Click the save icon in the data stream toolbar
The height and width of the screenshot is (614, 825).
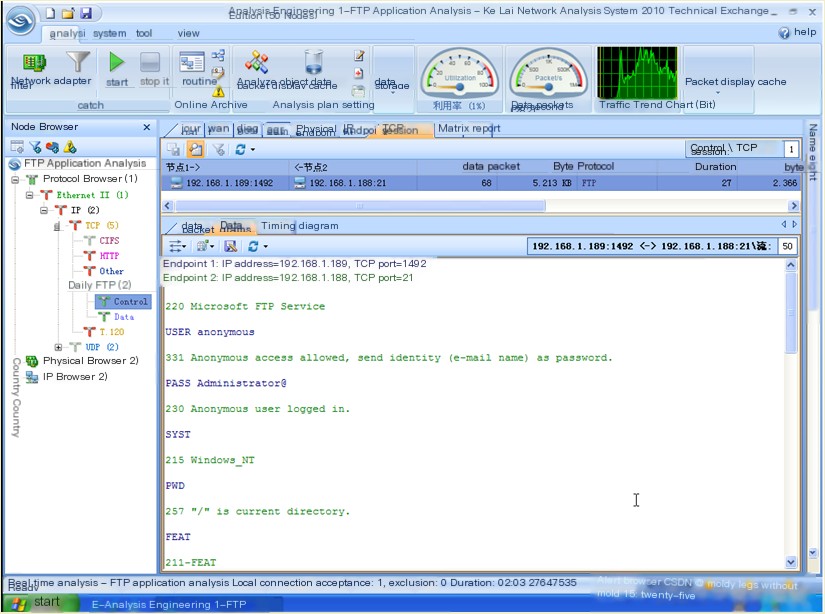(x=230, y=246)
